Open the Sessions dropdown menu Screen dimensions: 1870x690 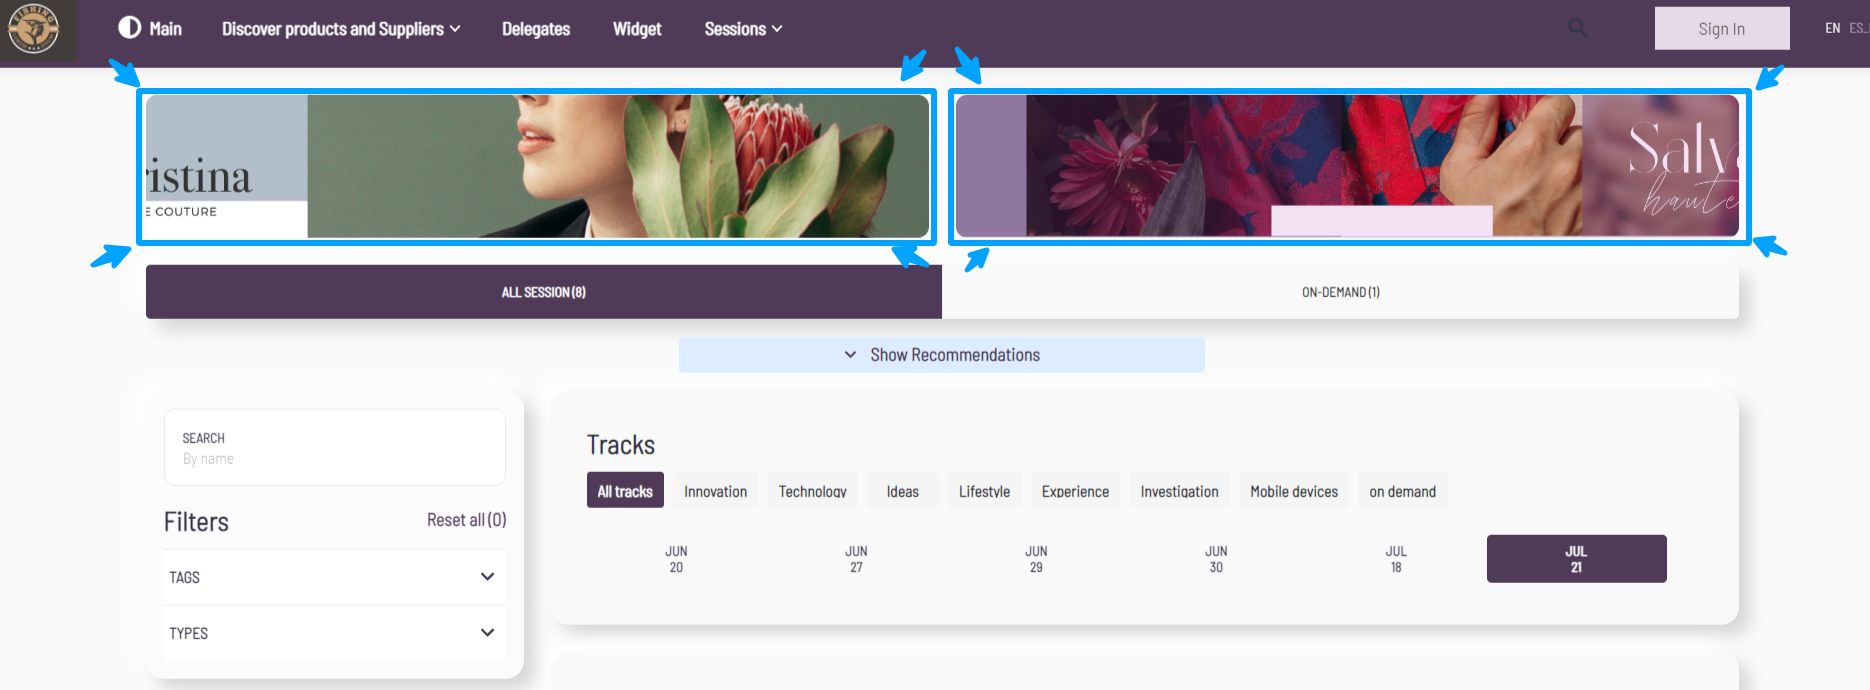742,29
